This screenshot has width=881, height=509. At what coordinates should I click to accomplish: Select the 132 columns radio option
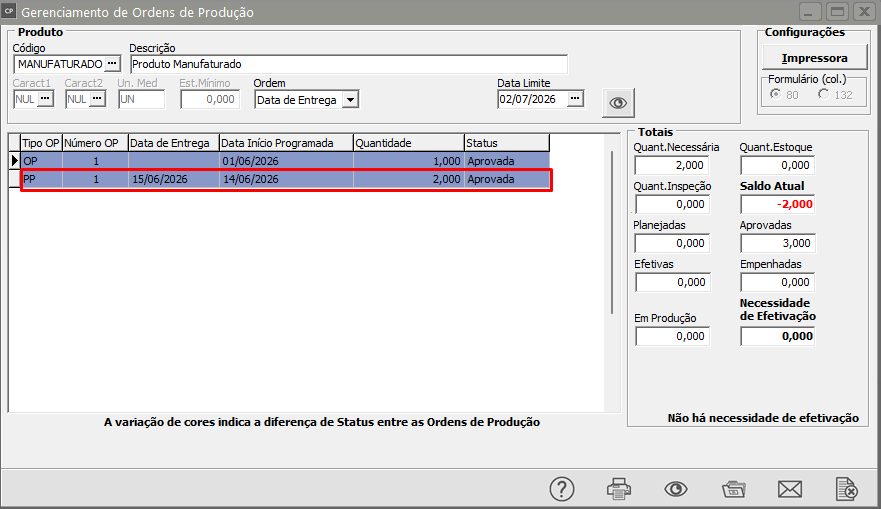(x=823, y=94)
